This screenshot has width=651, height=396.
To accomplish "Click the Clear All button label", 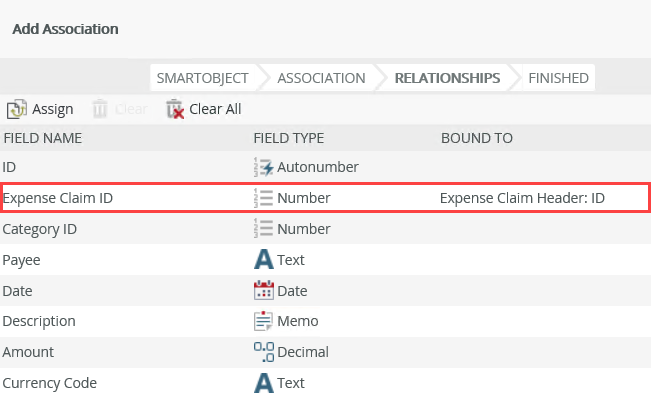I will [215, 109].
